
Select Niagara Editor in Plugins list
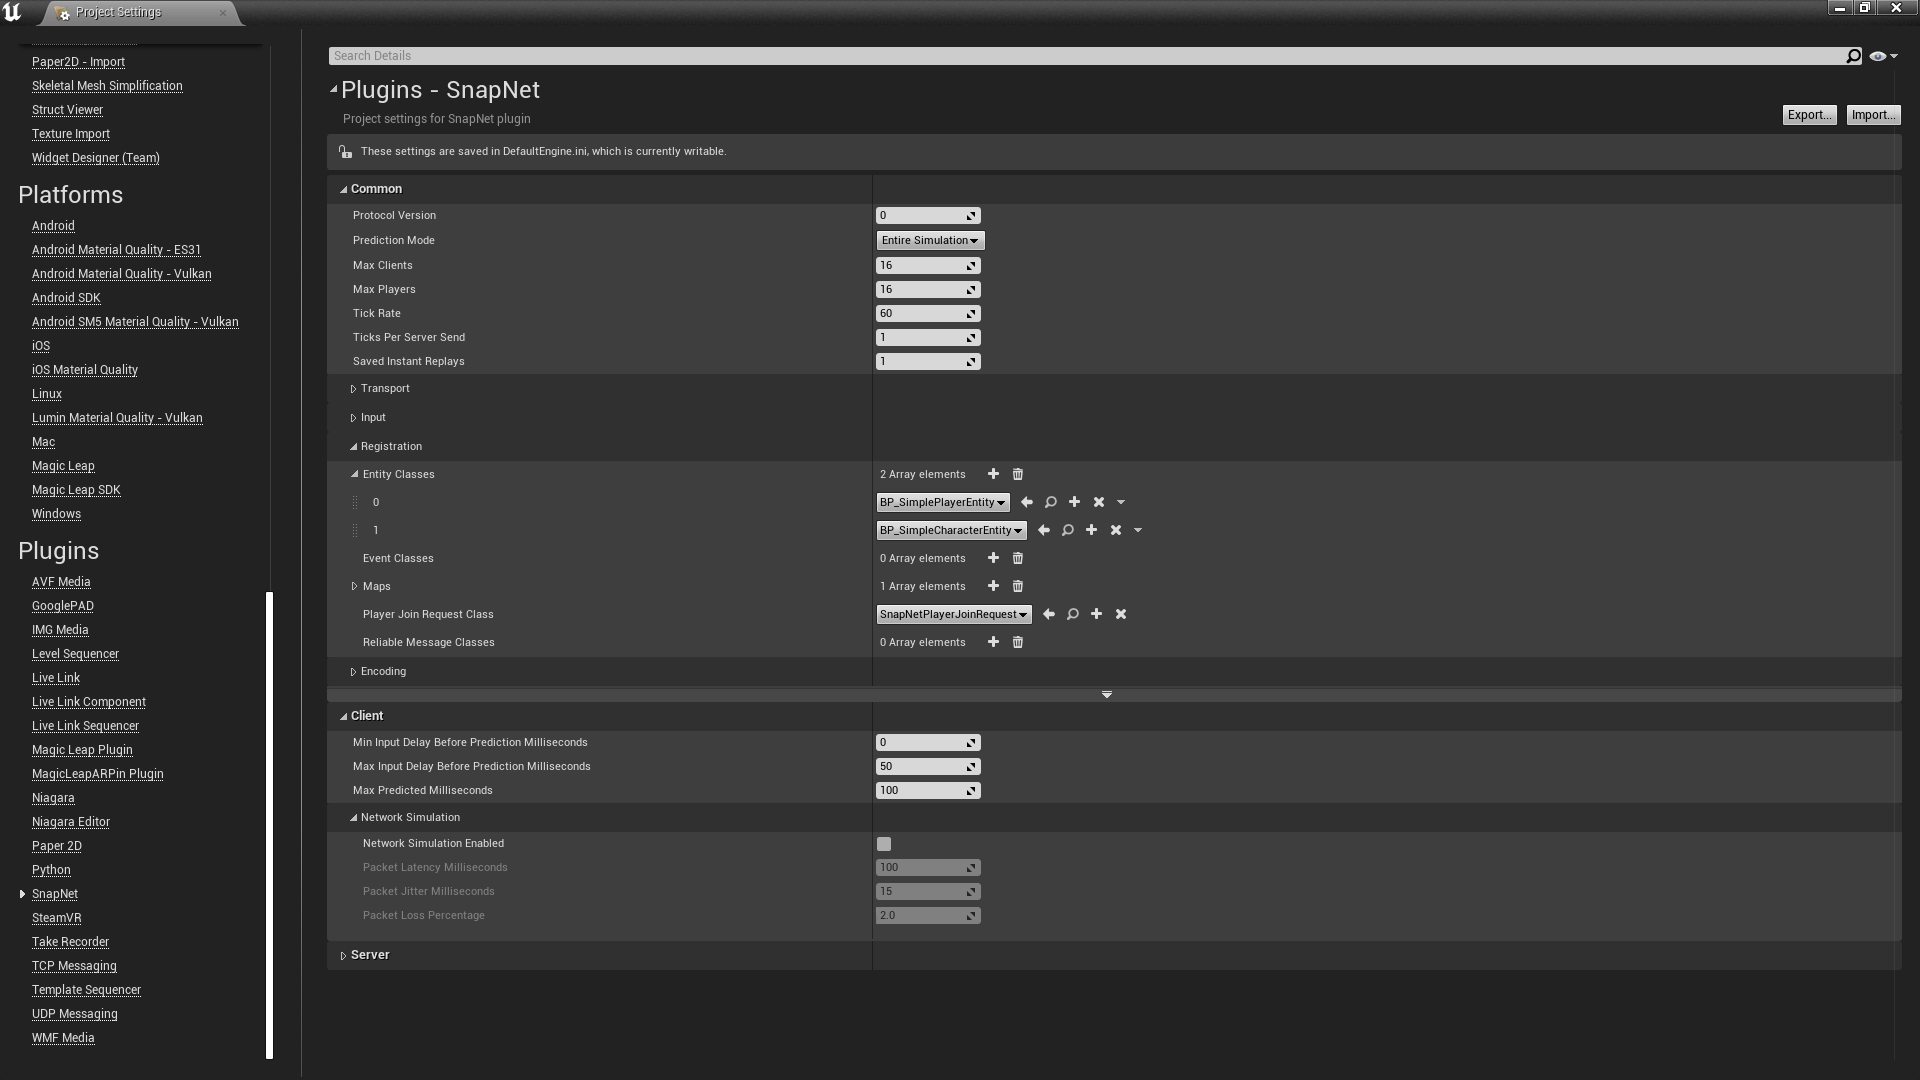71,822
